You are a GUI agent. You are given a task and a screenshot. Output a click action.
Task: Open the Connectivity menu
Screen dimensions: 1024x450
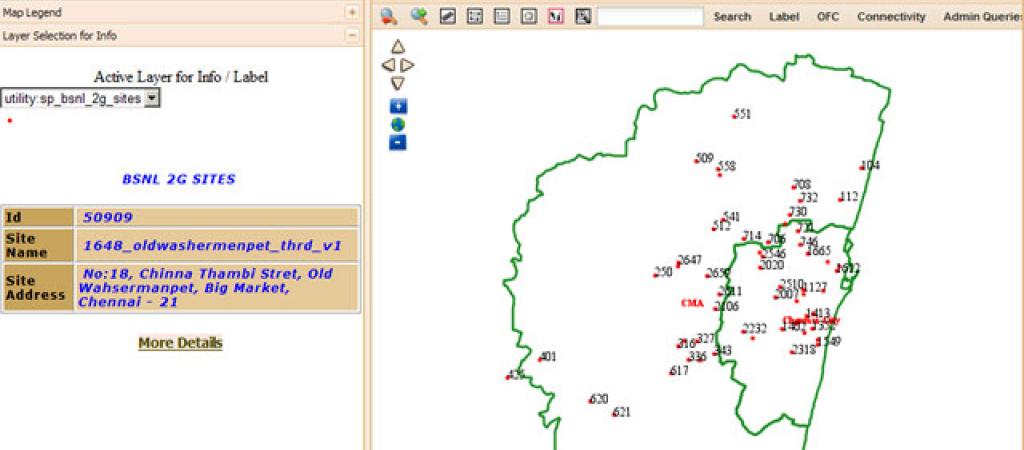pyautogui.click(x=891, y=17)
